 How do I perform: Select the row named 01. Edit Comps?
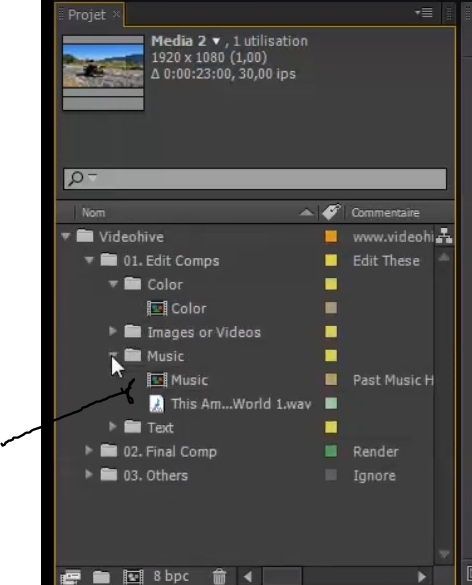tap(171, 261)
